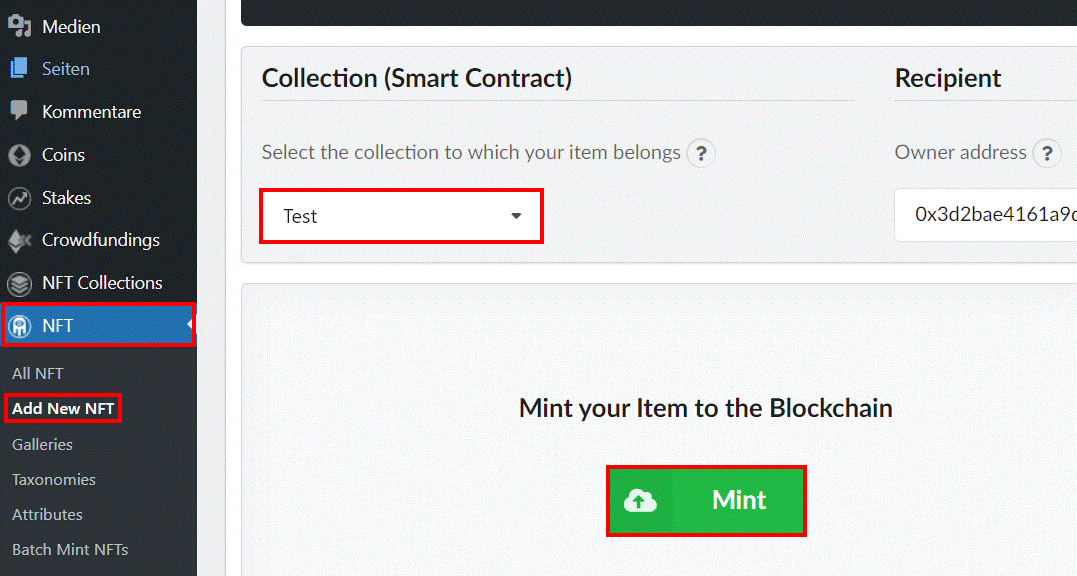Click the Coins menu icon
1077x576 pixels.
[19, 155]
